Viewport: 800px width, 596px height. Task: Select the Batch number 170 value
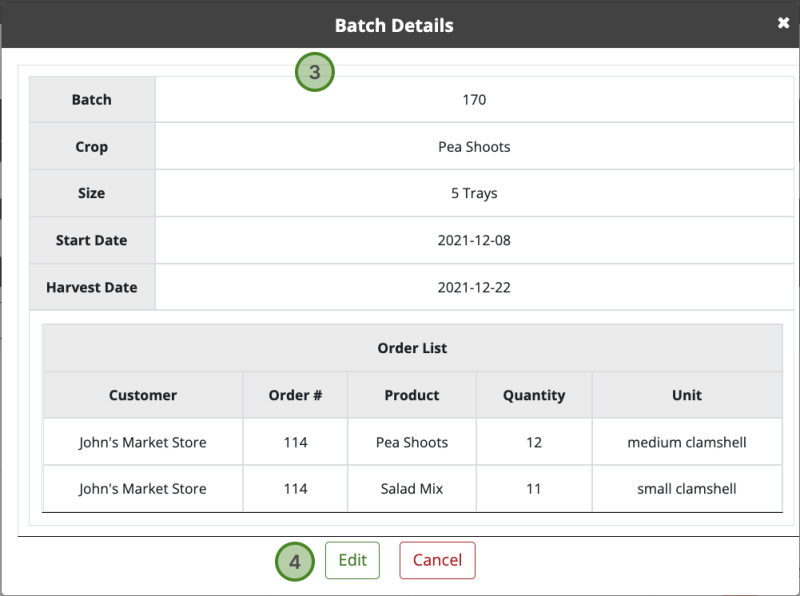point(474,99)
